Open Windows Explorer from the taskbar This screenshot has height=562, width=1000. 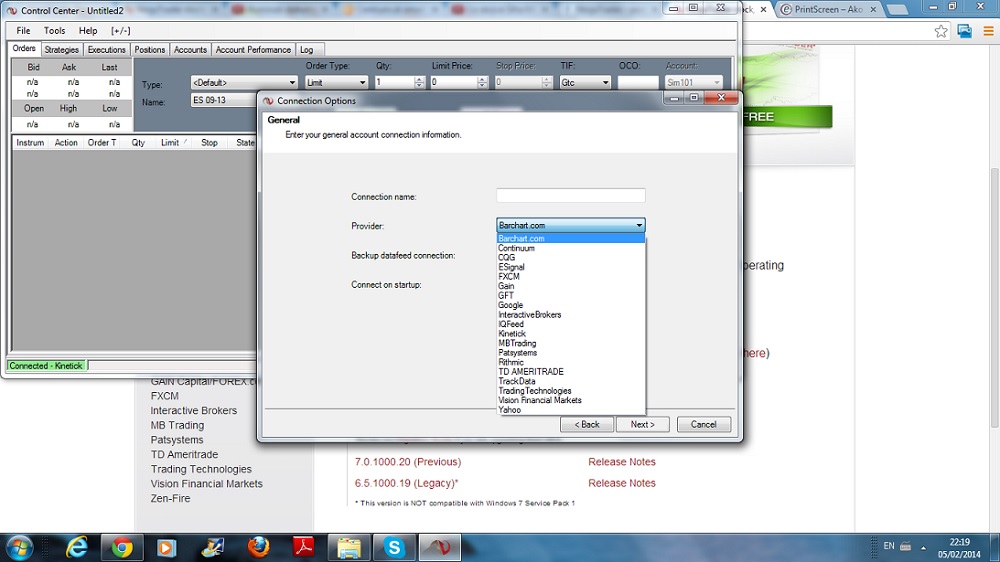349,547
